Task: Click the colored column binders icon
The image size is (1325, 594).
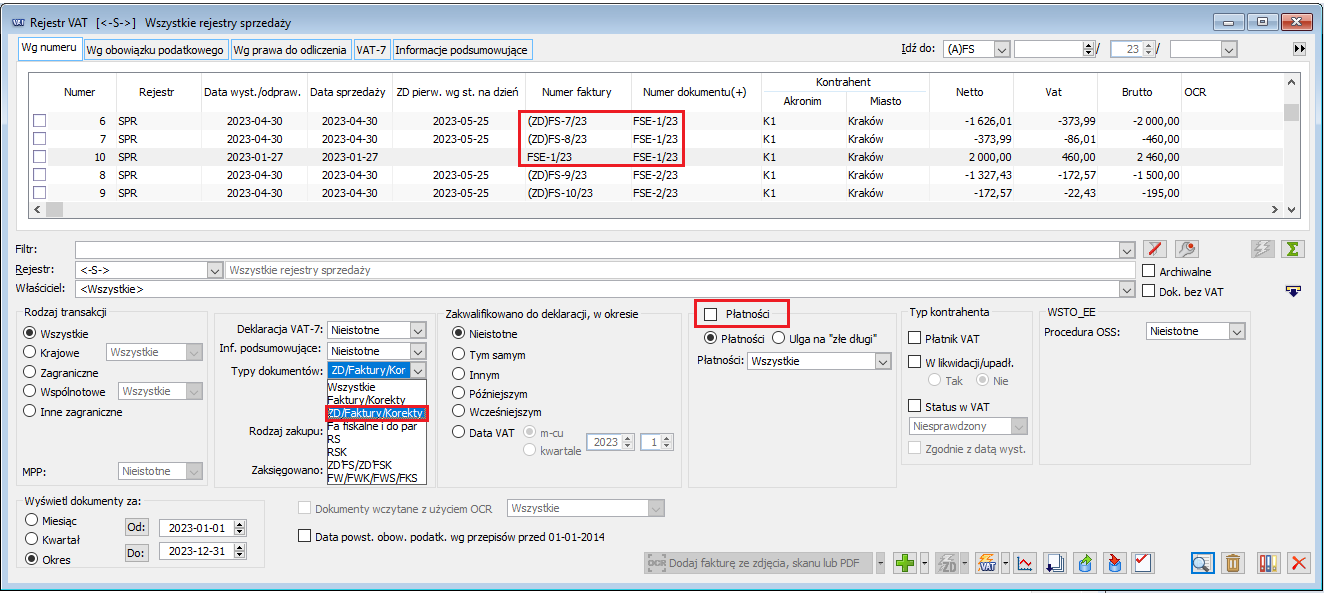Action: point(1267,563)
